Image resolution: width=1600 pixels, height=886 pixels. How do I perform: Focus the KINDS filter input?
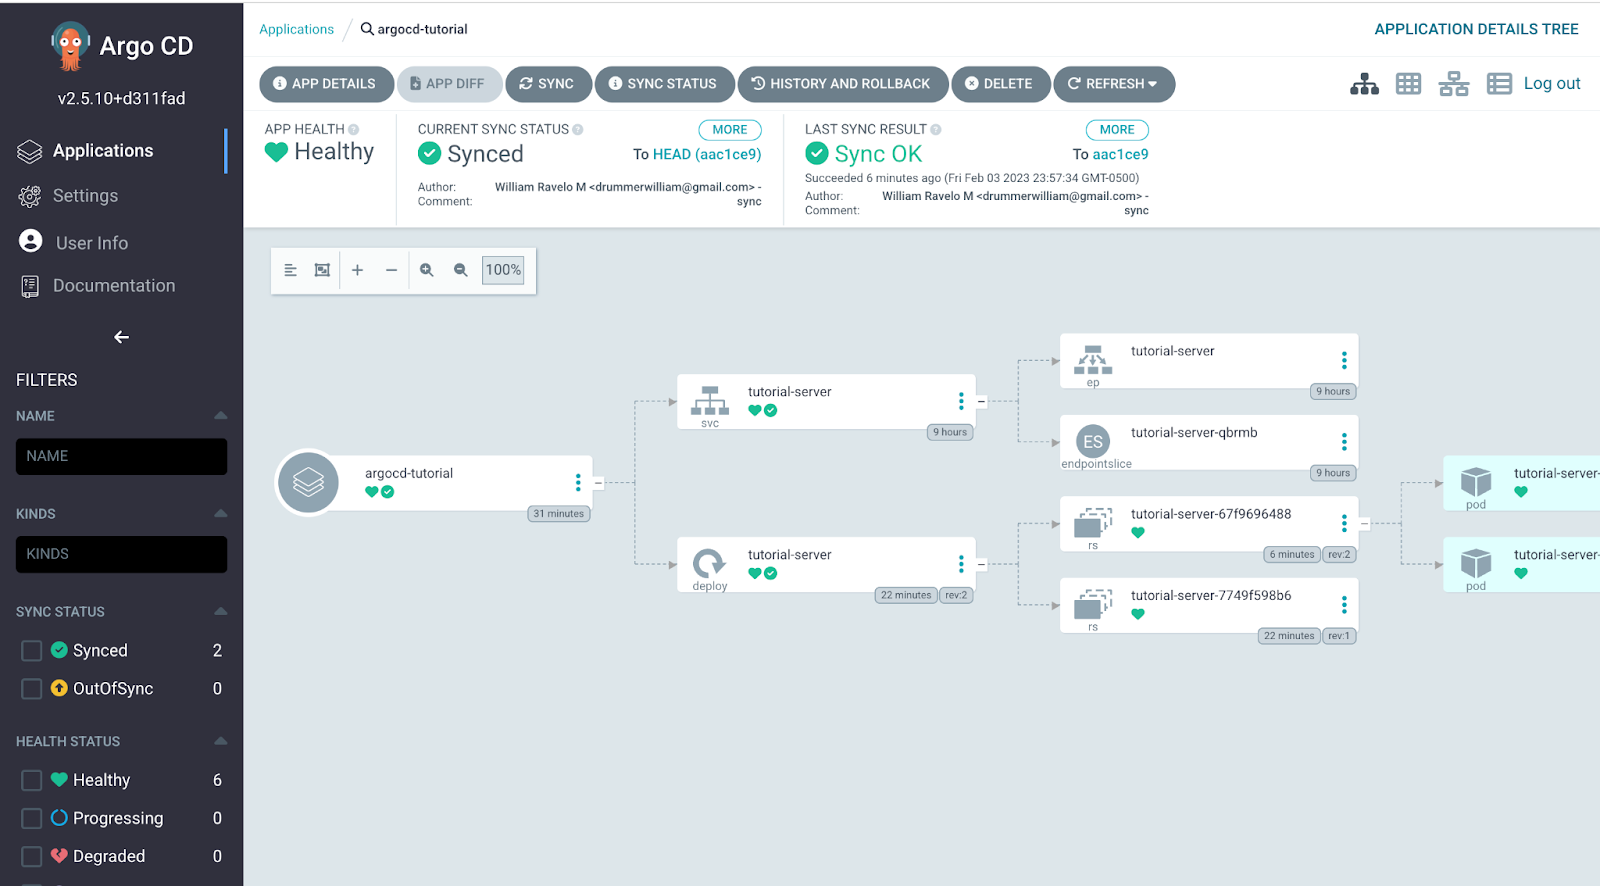pos(121,554)
